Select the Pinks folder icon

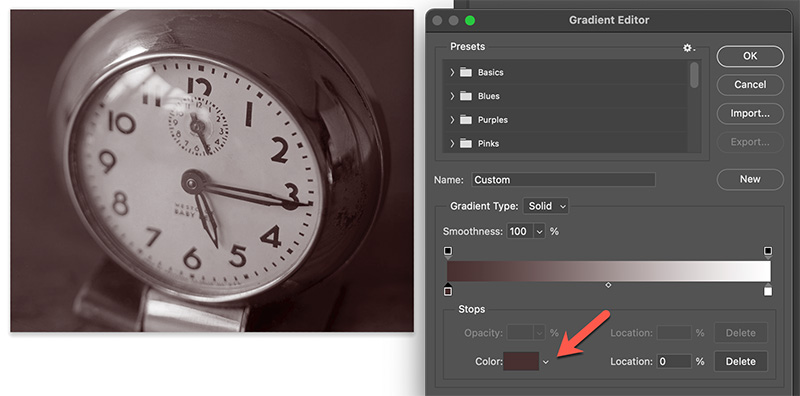(x=465, y=143)
